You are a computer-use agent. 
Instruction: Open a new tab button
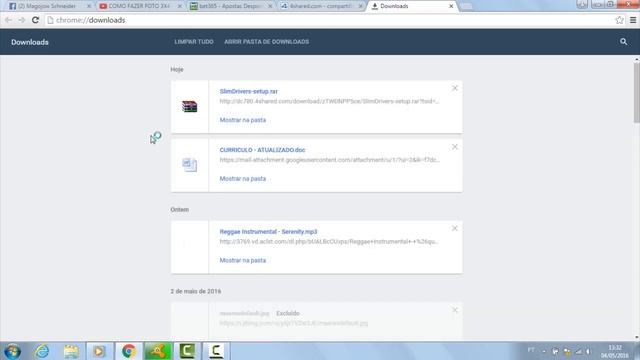[466, 6]
